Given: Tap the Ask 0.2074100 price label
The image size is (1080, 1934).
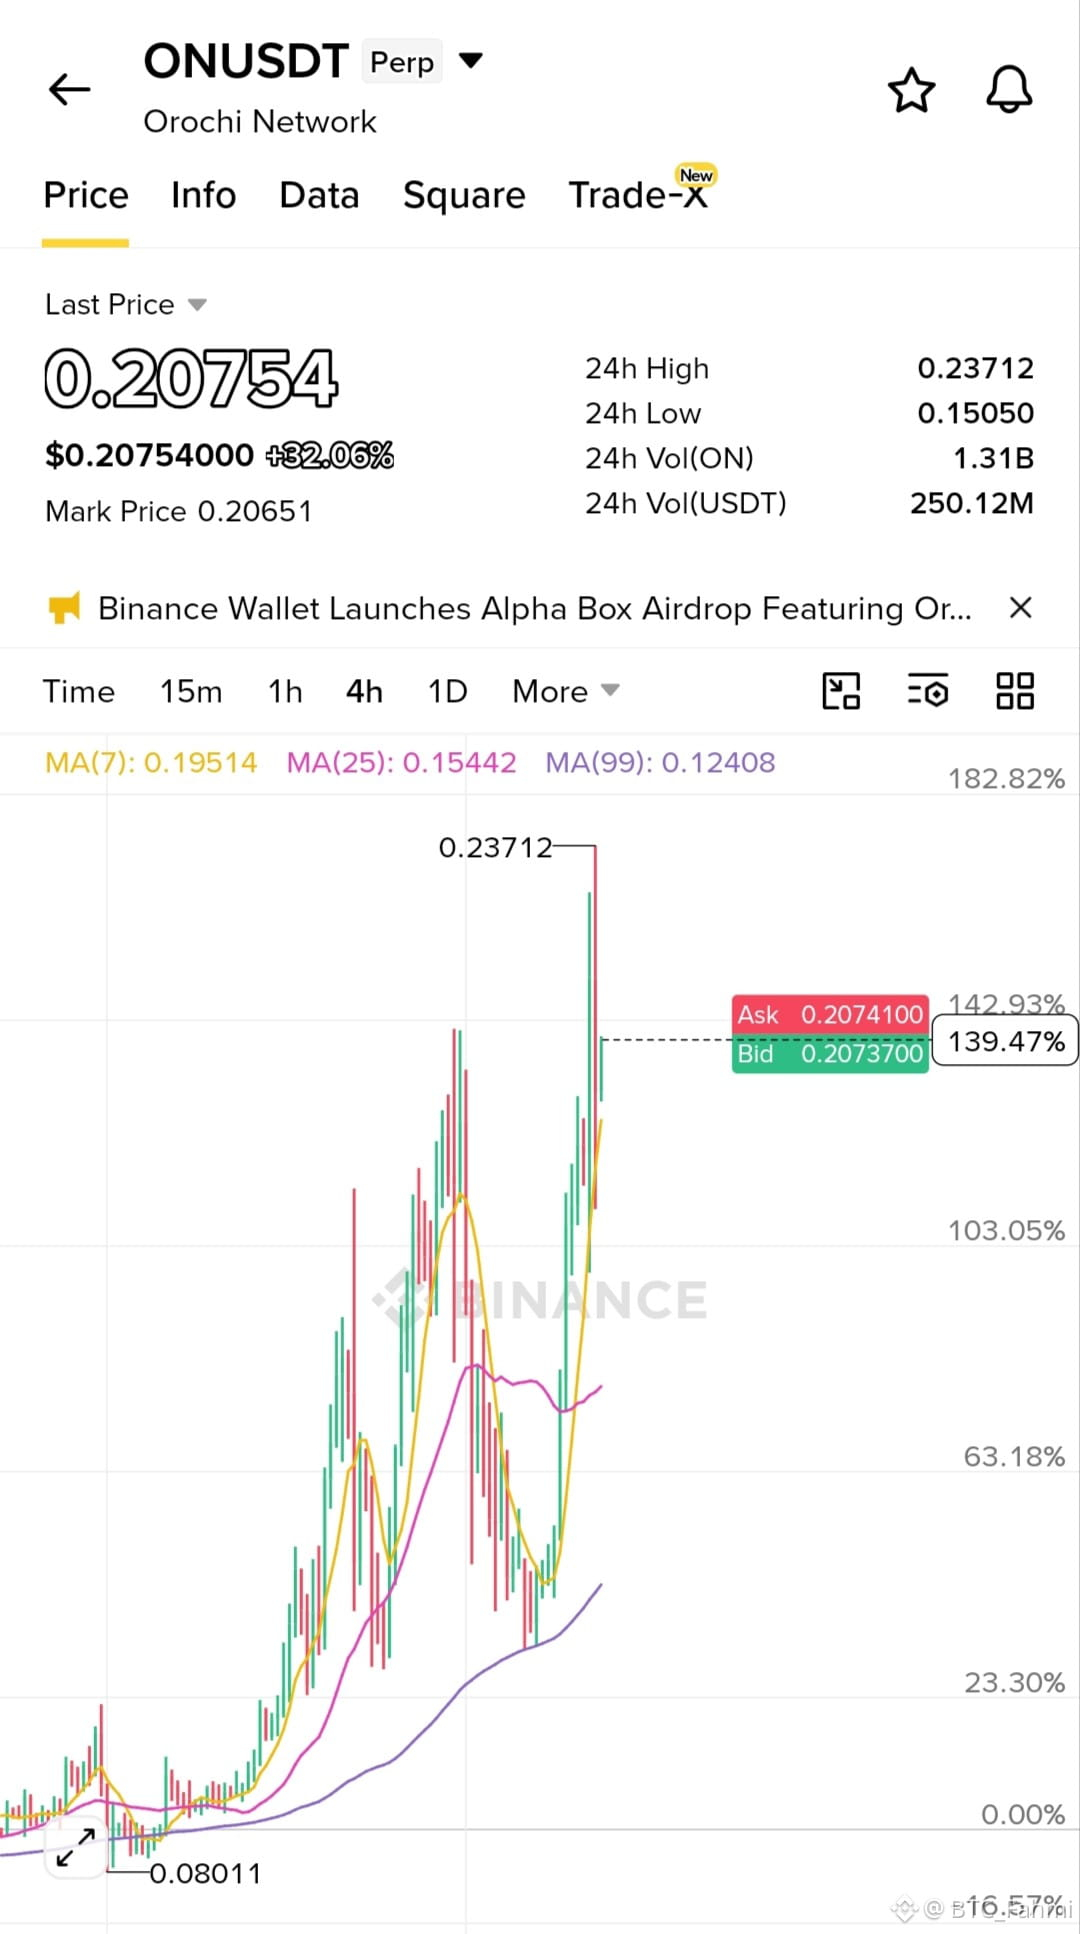Looking at the screenshot, I should (x=830, y=1014).
